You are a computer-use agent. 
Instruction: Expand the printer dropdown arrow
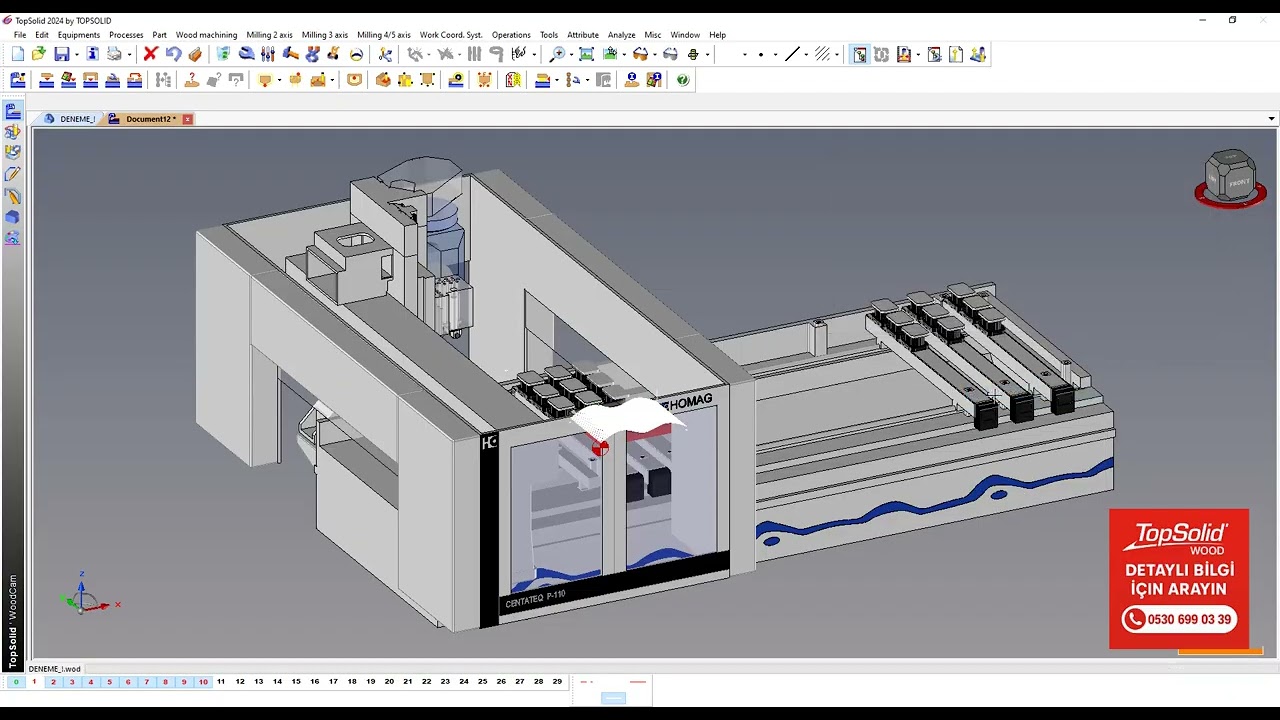click(129, 55)
